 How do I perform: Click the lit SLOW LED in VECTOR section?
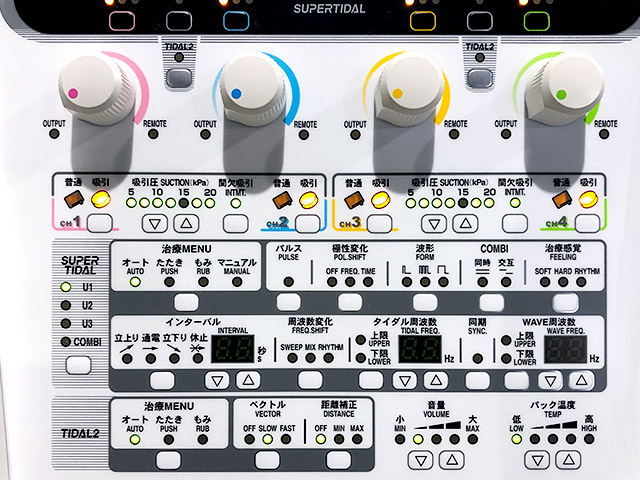[267, 439]
